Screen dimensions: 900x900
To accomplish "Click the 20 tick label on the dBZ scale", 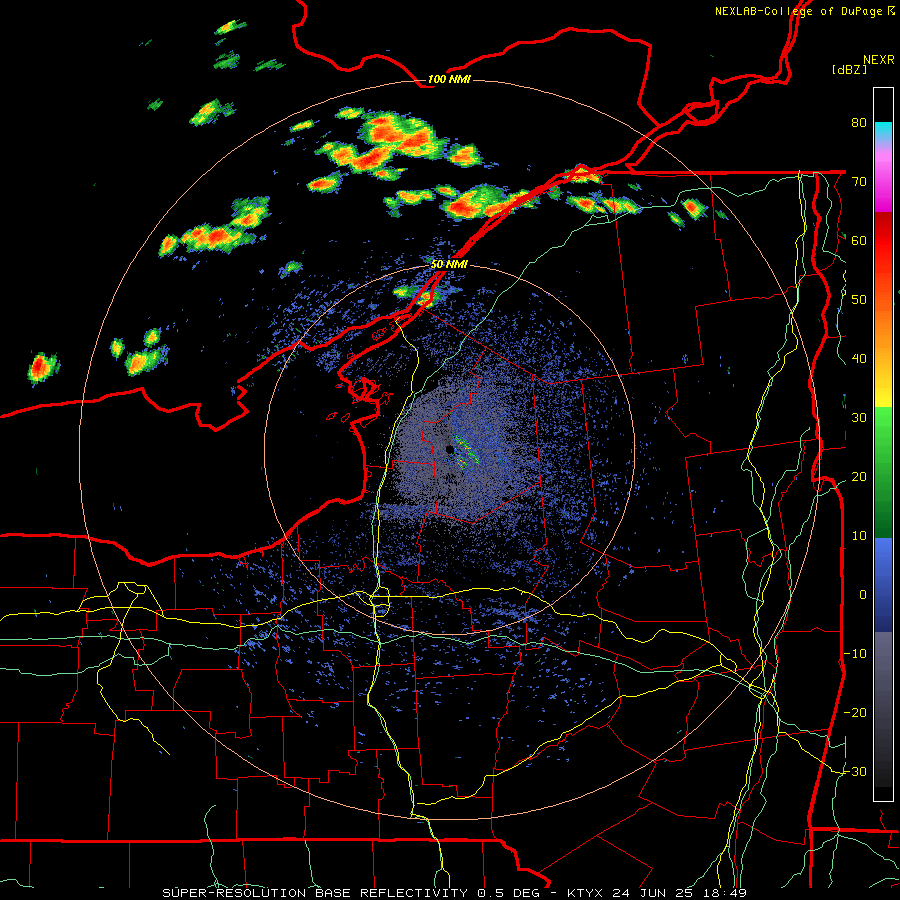I will click(859, 476).
